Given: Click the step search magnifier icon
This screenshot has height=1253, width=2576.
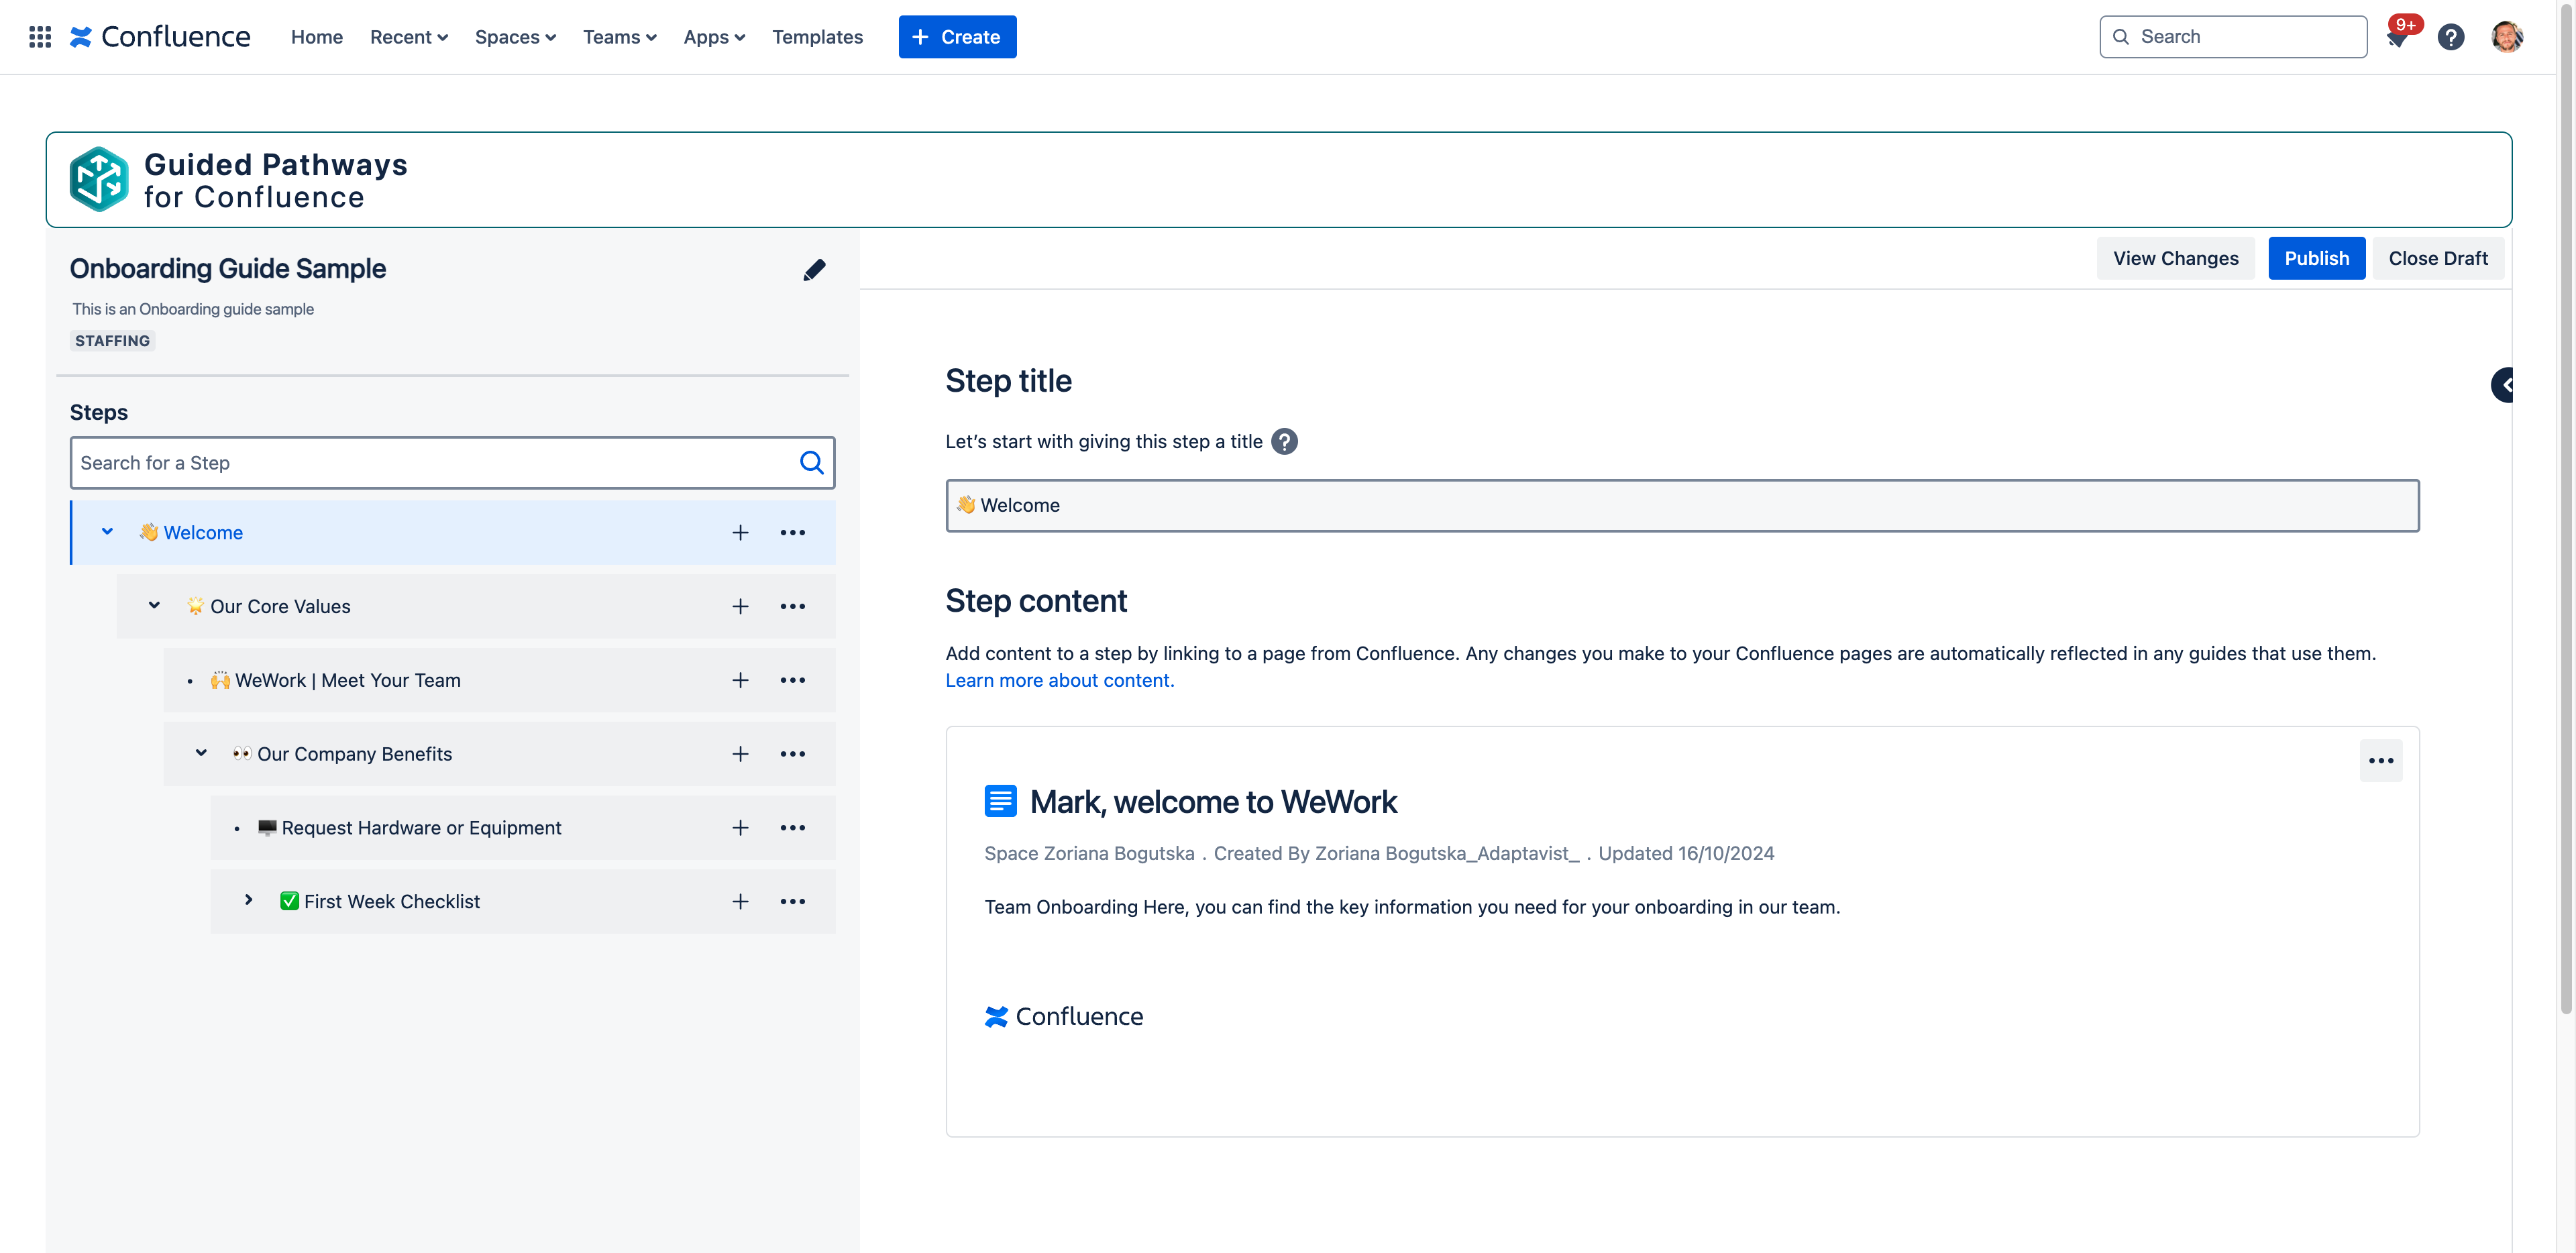Looking at the screenshot, I should point(811,463).
